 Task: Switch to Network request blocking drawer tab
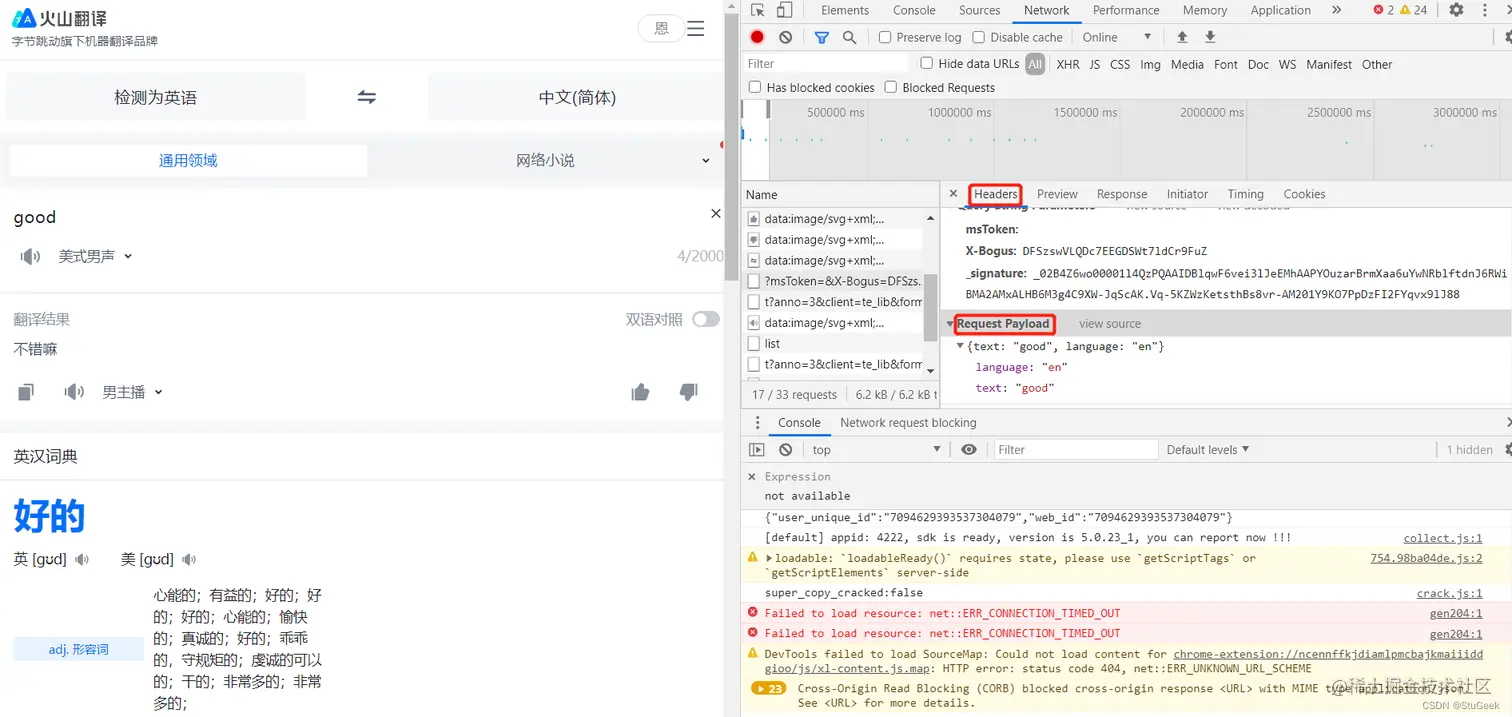point(908,422)
